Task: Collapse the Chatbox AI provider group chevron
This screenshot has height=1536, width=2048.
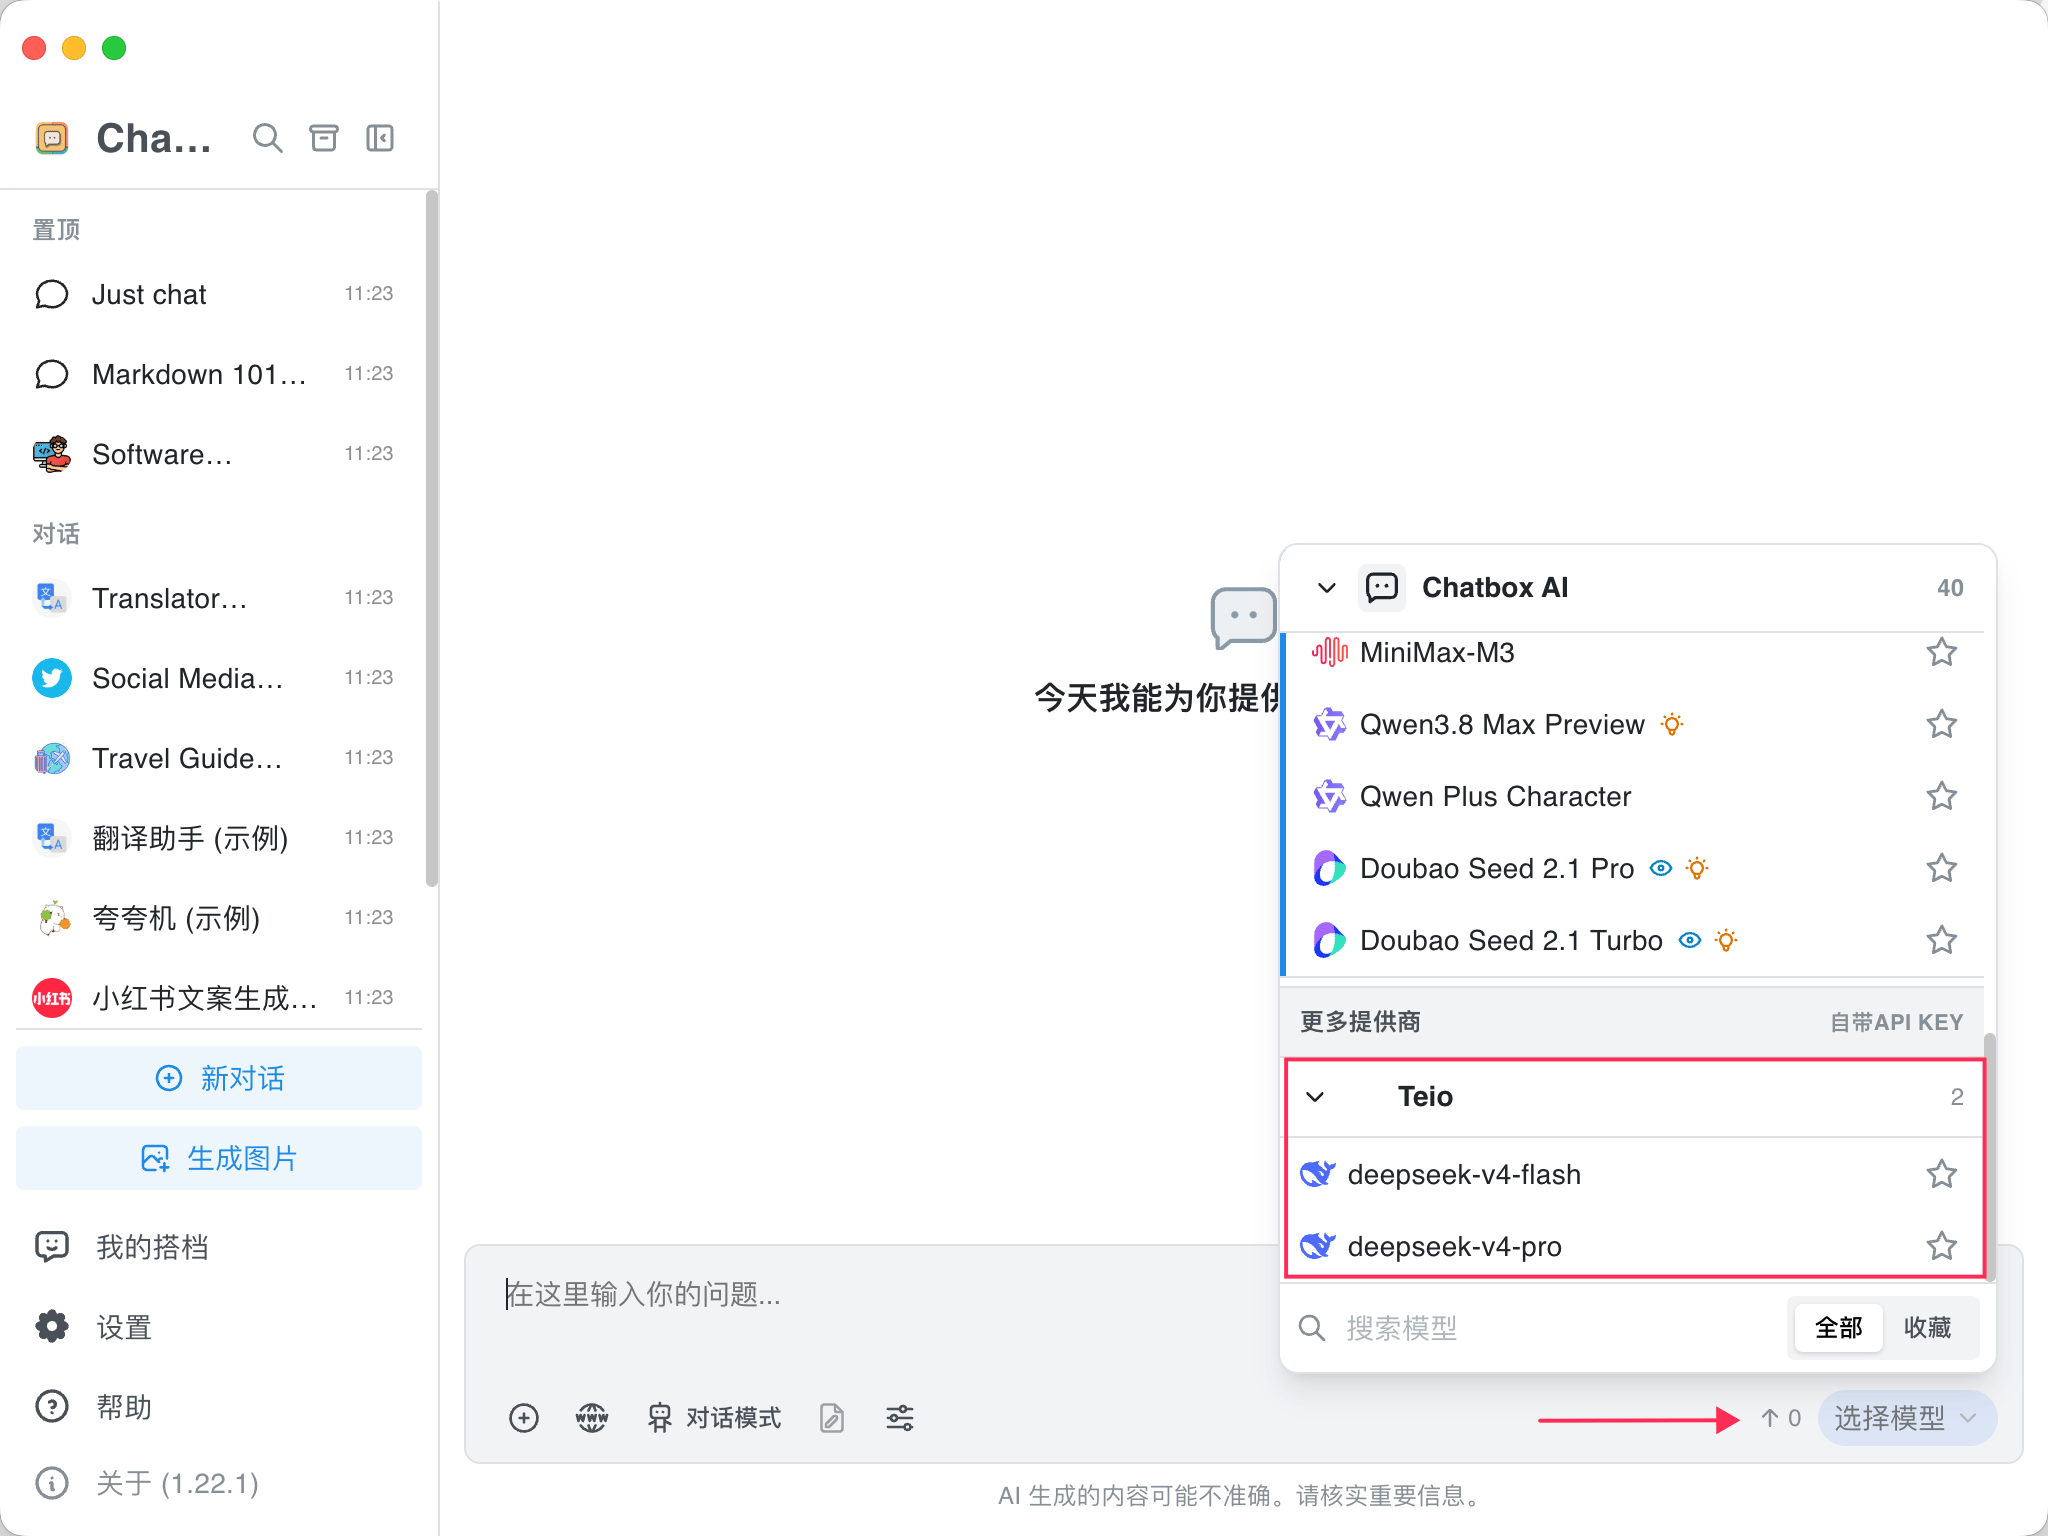Action: coord(1327,588)
